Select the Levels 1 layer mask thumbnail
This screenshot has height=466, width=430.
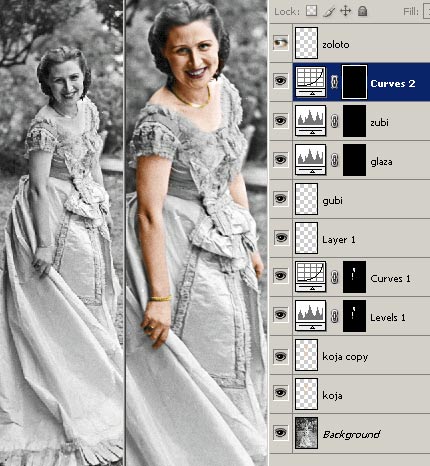tap(354, 316)
